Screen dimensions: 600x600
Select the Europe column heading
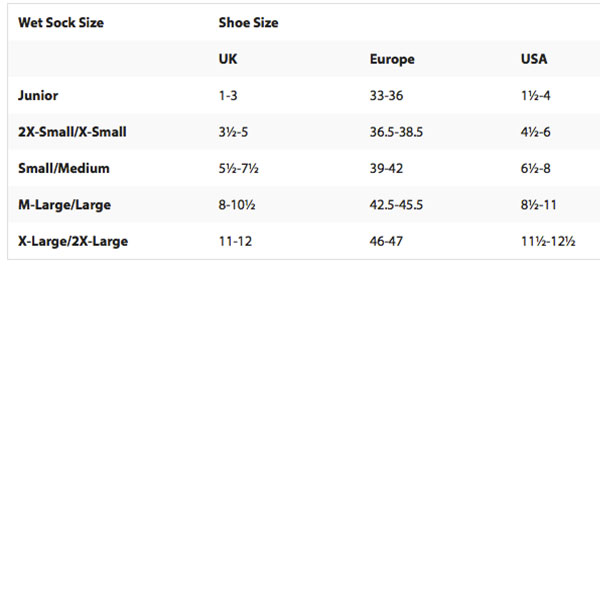click(392, 59)
